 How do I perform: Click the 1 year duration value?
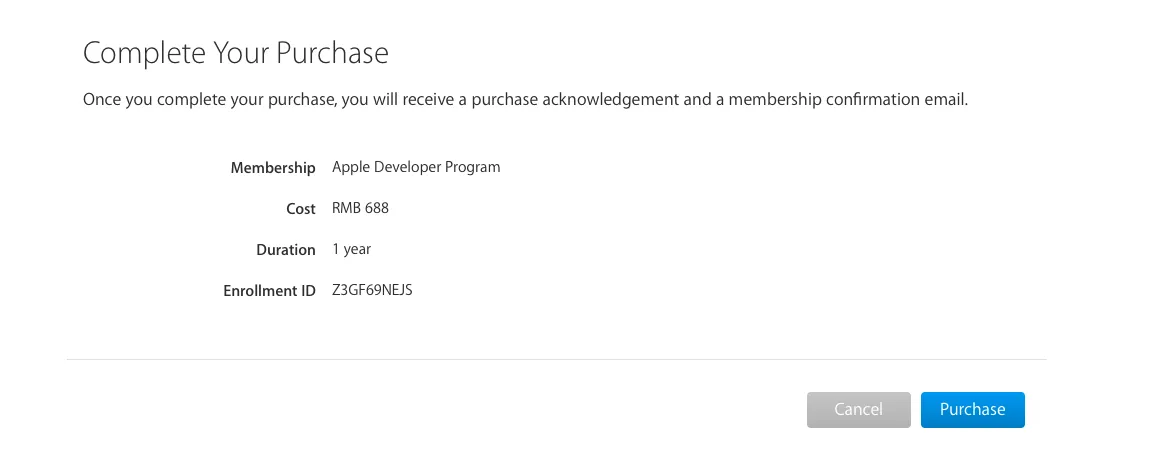(x=351, y=249)
